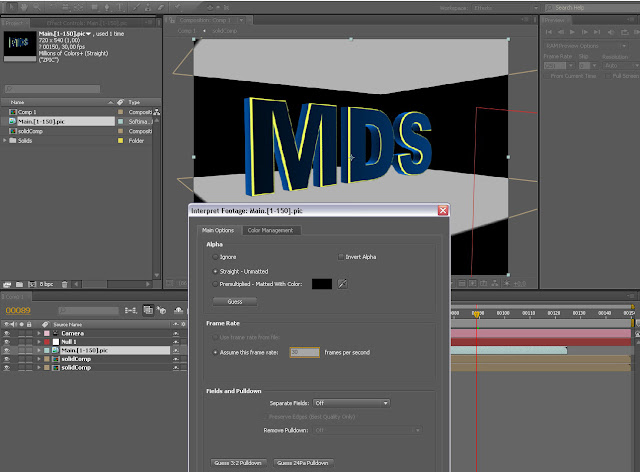This screenshot has width=640, height=472.
Task: Select the Preview panel tab
Action: [x=554, y=20]
